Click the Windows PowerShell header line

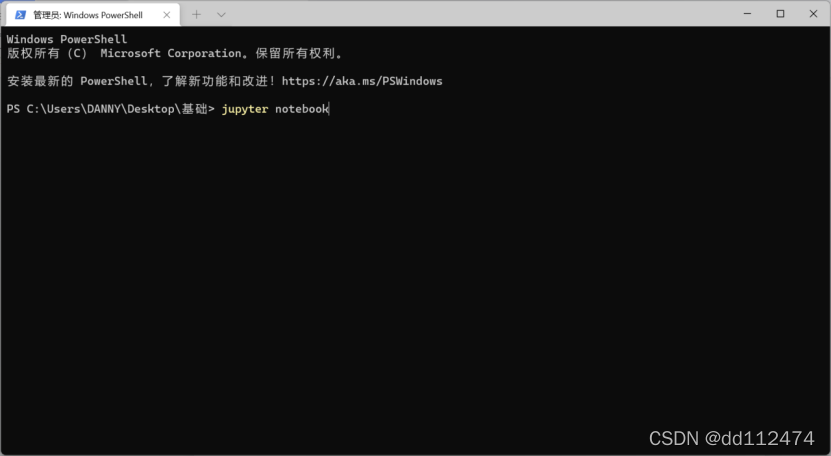click(67, 39)
